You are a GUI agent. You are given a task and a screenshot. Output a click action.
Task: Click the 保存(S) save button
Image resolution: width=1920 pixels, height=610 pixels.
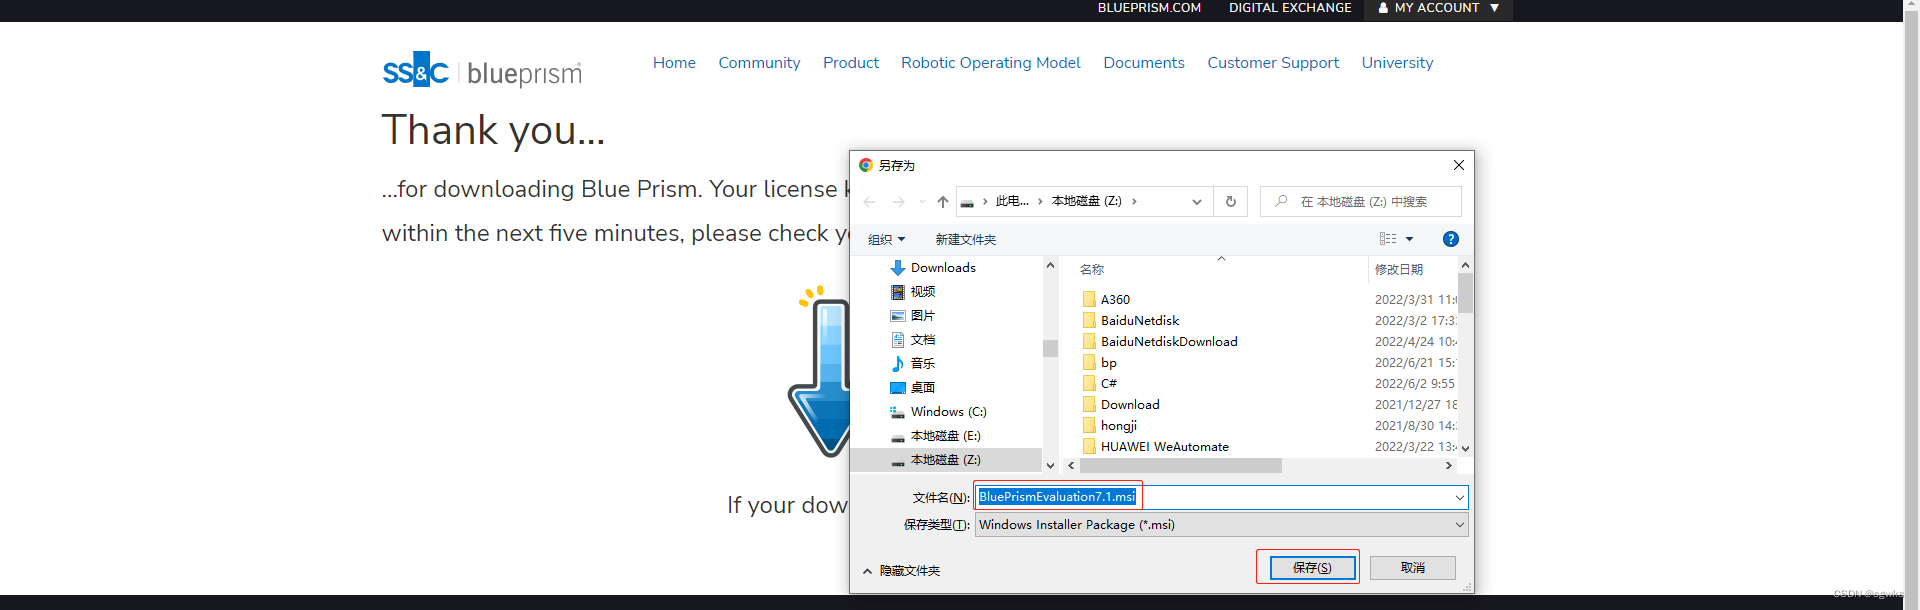click(x=1312, y=568)
